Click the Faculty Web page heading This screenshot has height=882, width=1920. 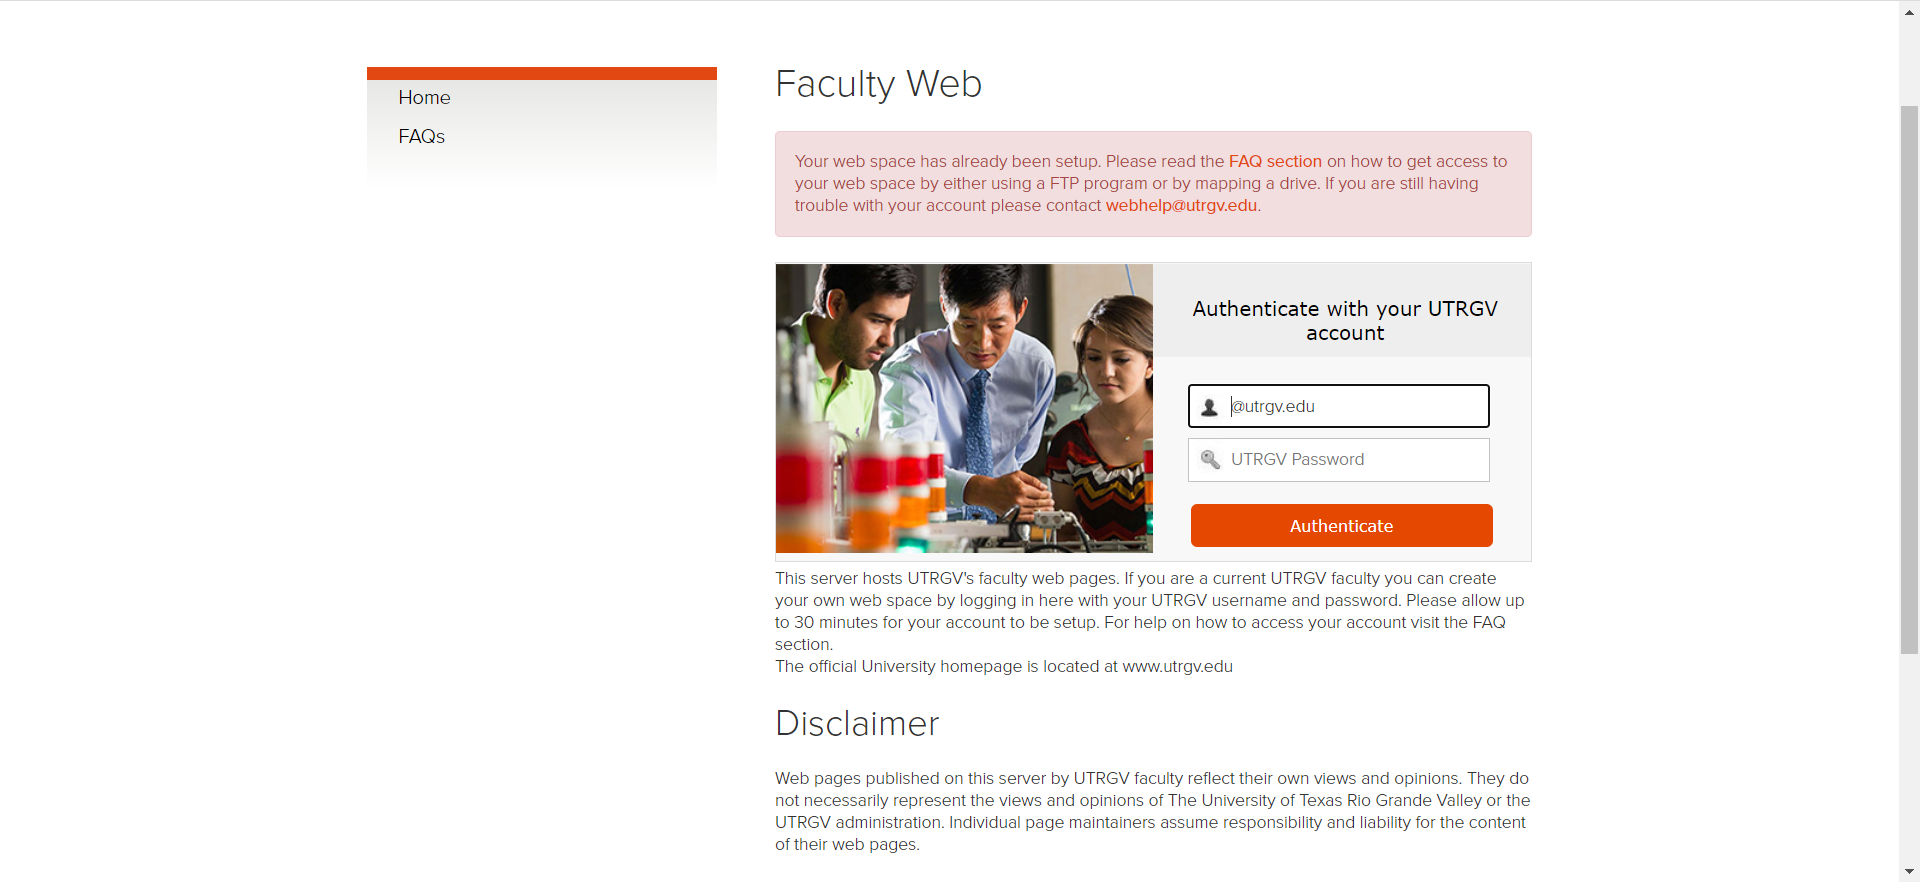[878, 85]
